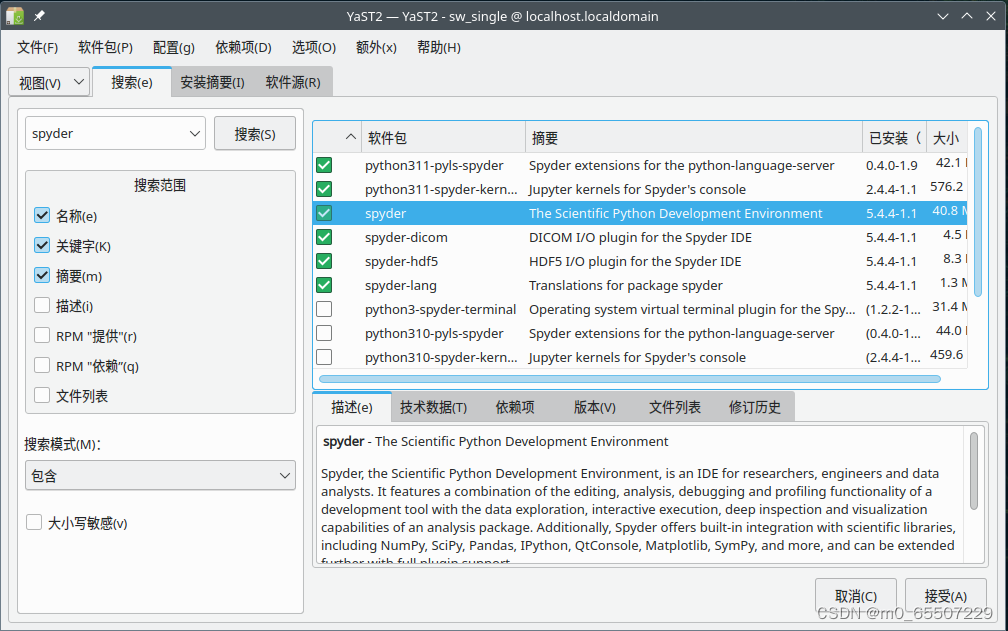Screen dimensions: 1008x631
Task: Show the 版本(V) details tab
Action: point(595,407)
